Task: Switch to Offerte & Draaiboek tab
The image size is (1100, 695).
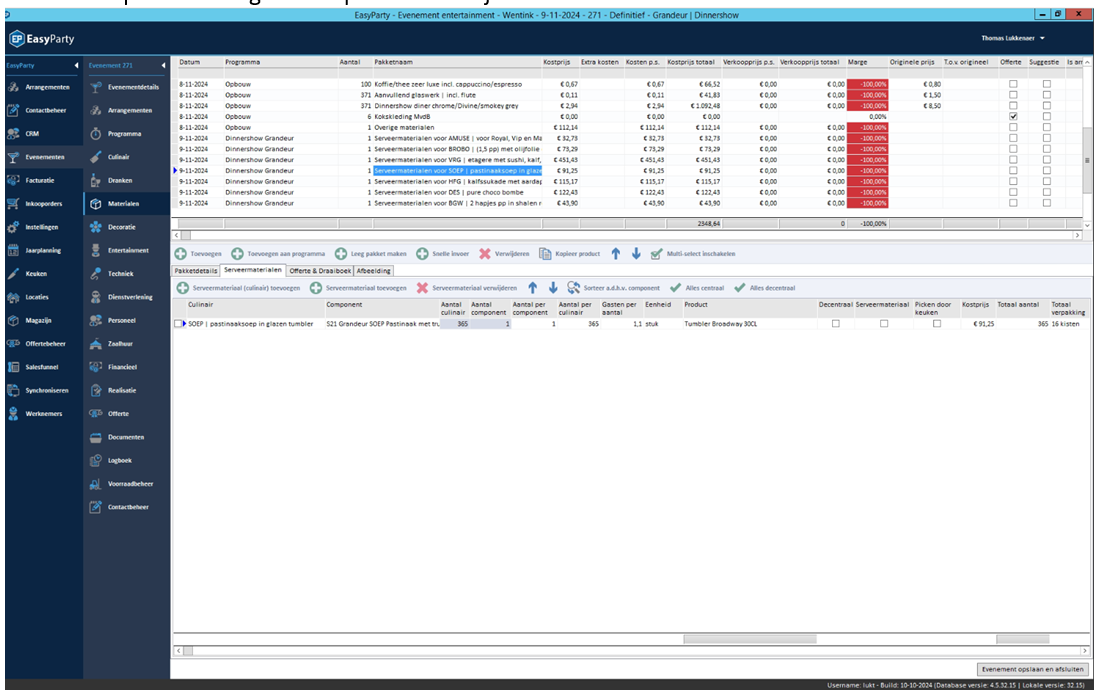Action: [320, 271]
